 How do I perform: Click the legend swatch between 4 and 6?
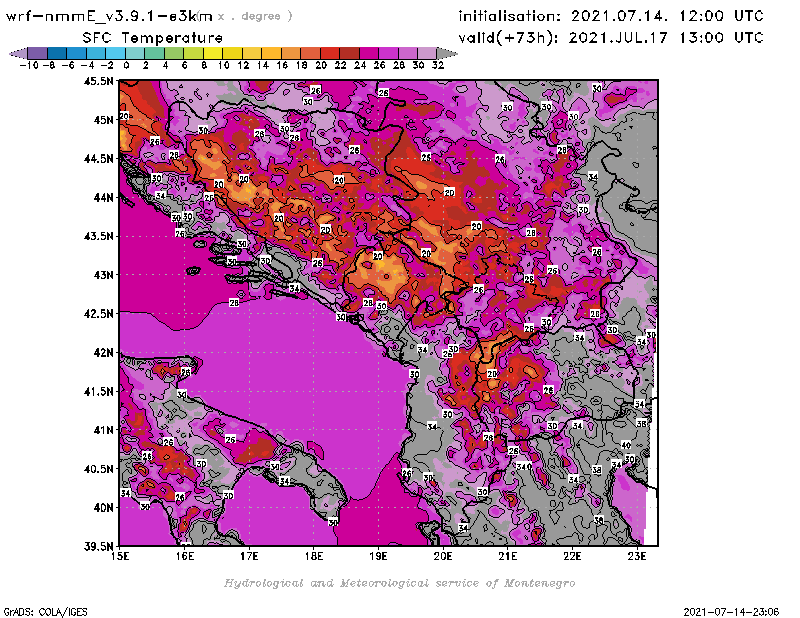174,53
